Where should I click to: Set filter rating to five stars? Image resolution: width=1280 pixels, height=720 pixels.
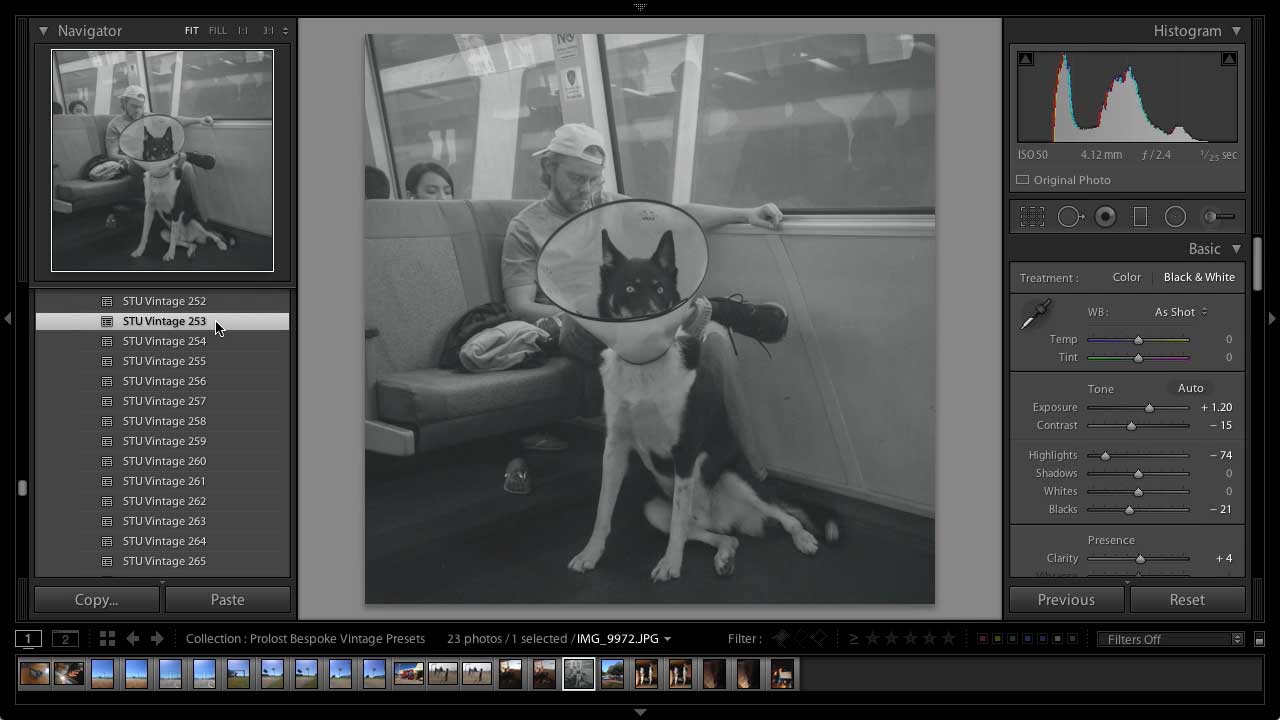pos(948,638)
